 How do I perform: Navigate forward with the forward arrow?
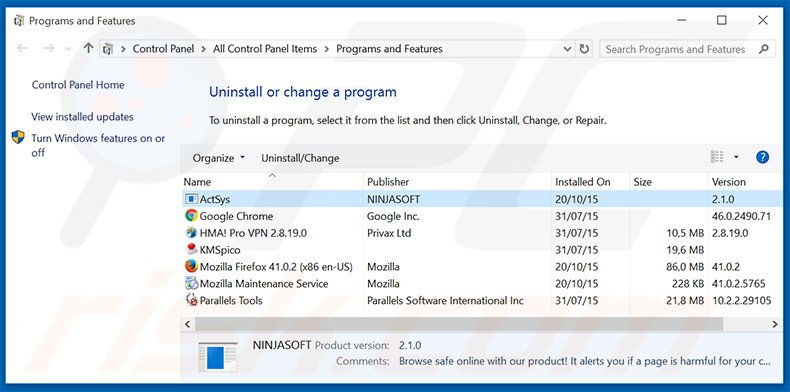click(x=49, y=48)
